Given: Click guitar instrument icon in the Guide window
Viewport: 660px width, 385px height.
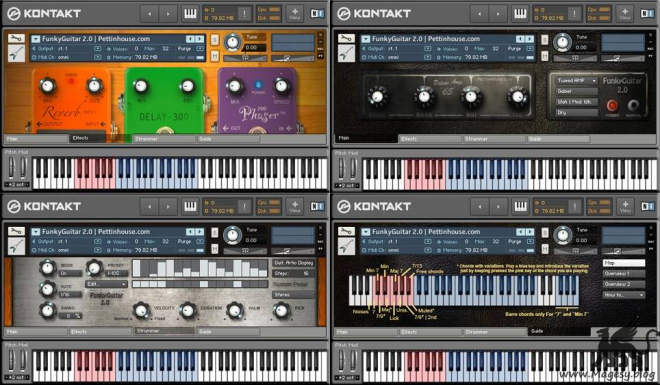Looking at the screenshot, I should pyautogui.click(x=346, y=247).
